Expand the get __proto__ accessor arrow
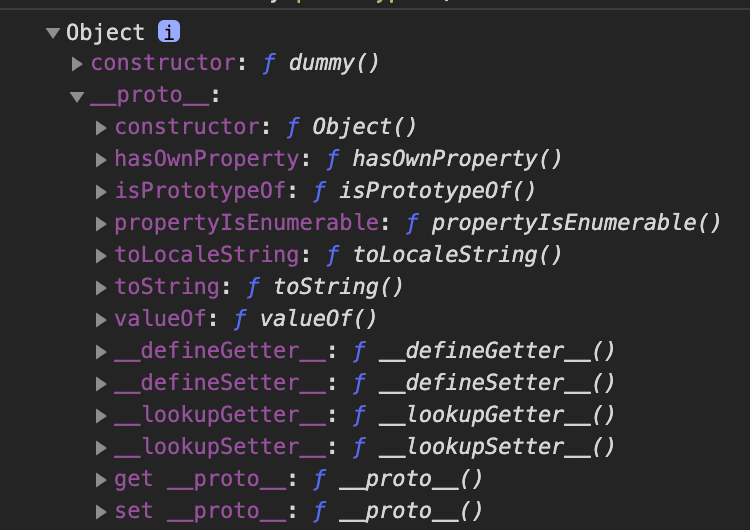The width and height of the screenshot is (750, 530). [x=101, y=480]
